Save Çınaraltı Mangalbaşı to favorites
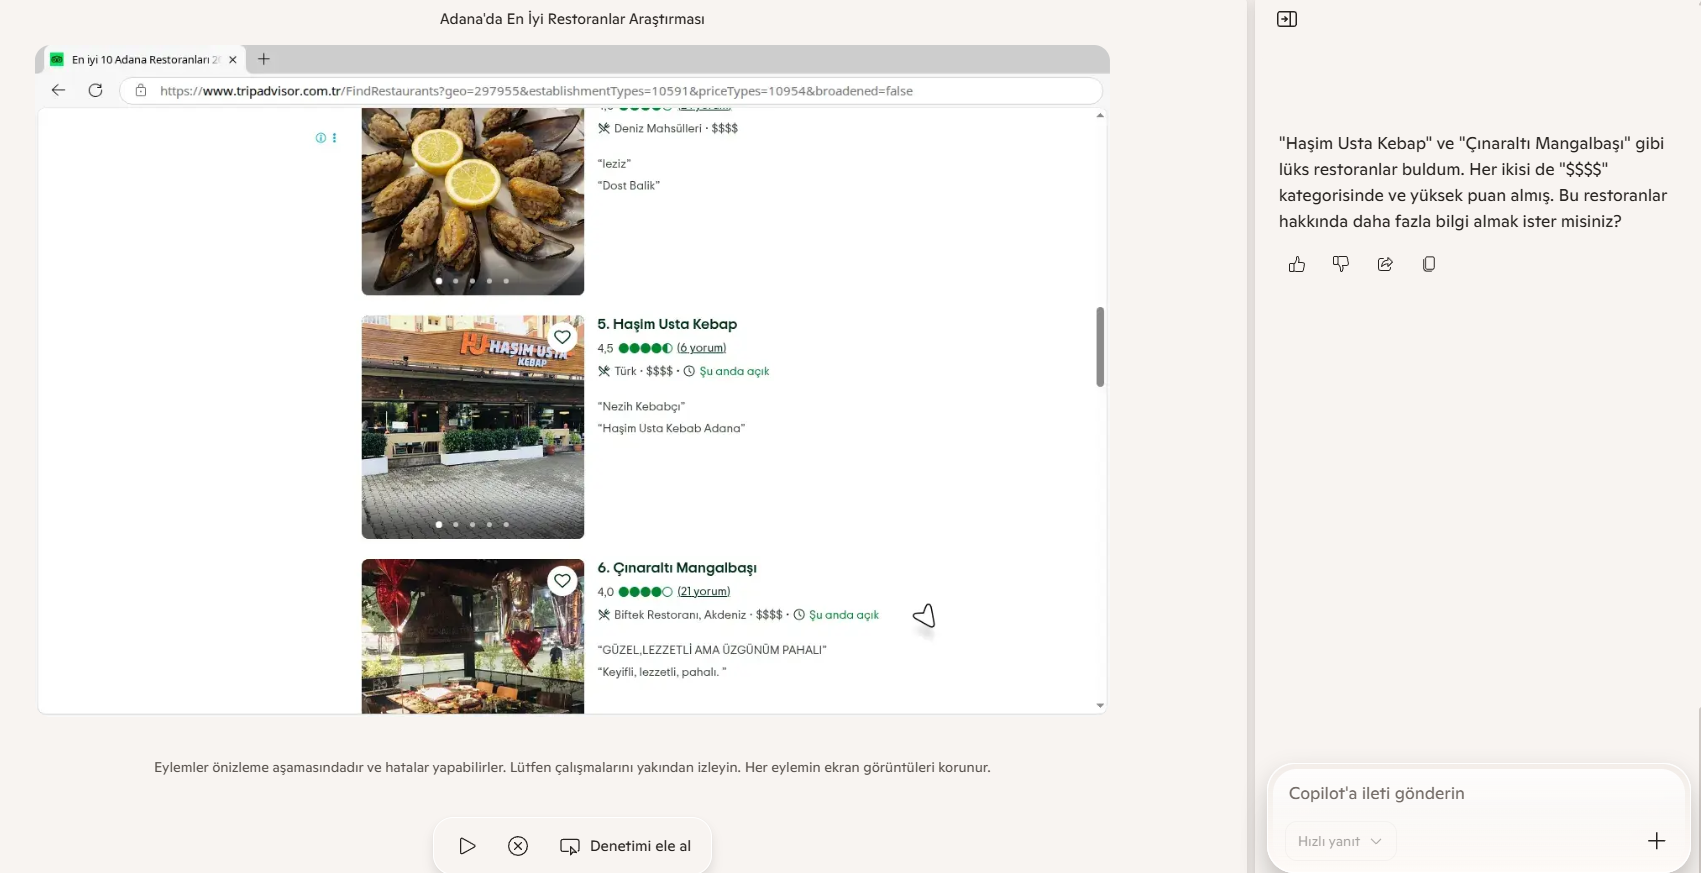The height and width of the screenshot is (873, 1701). 563,580
